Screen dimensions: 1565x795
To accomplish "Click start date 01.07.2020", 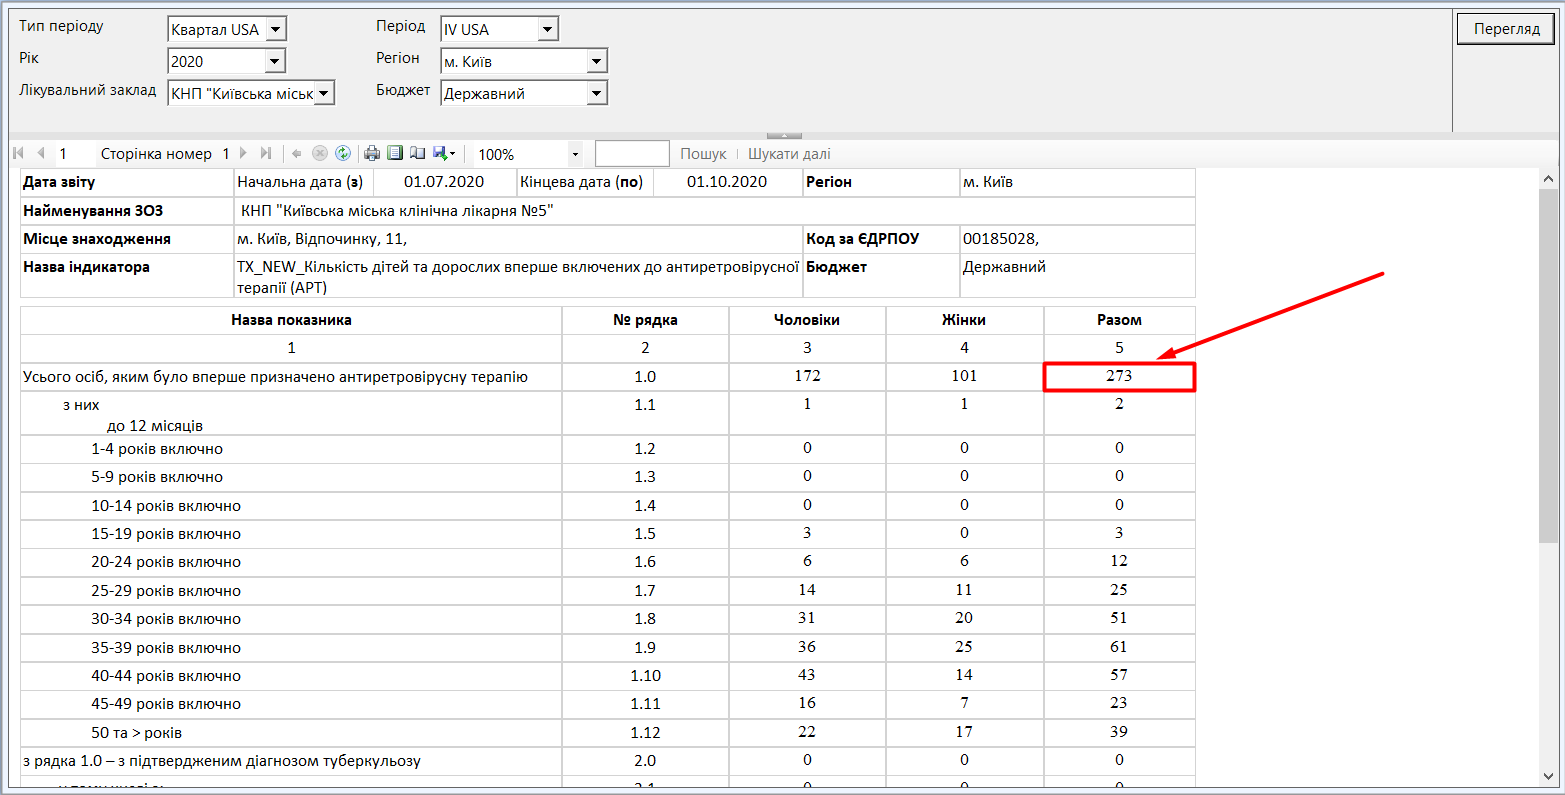I will pos(444,182).
